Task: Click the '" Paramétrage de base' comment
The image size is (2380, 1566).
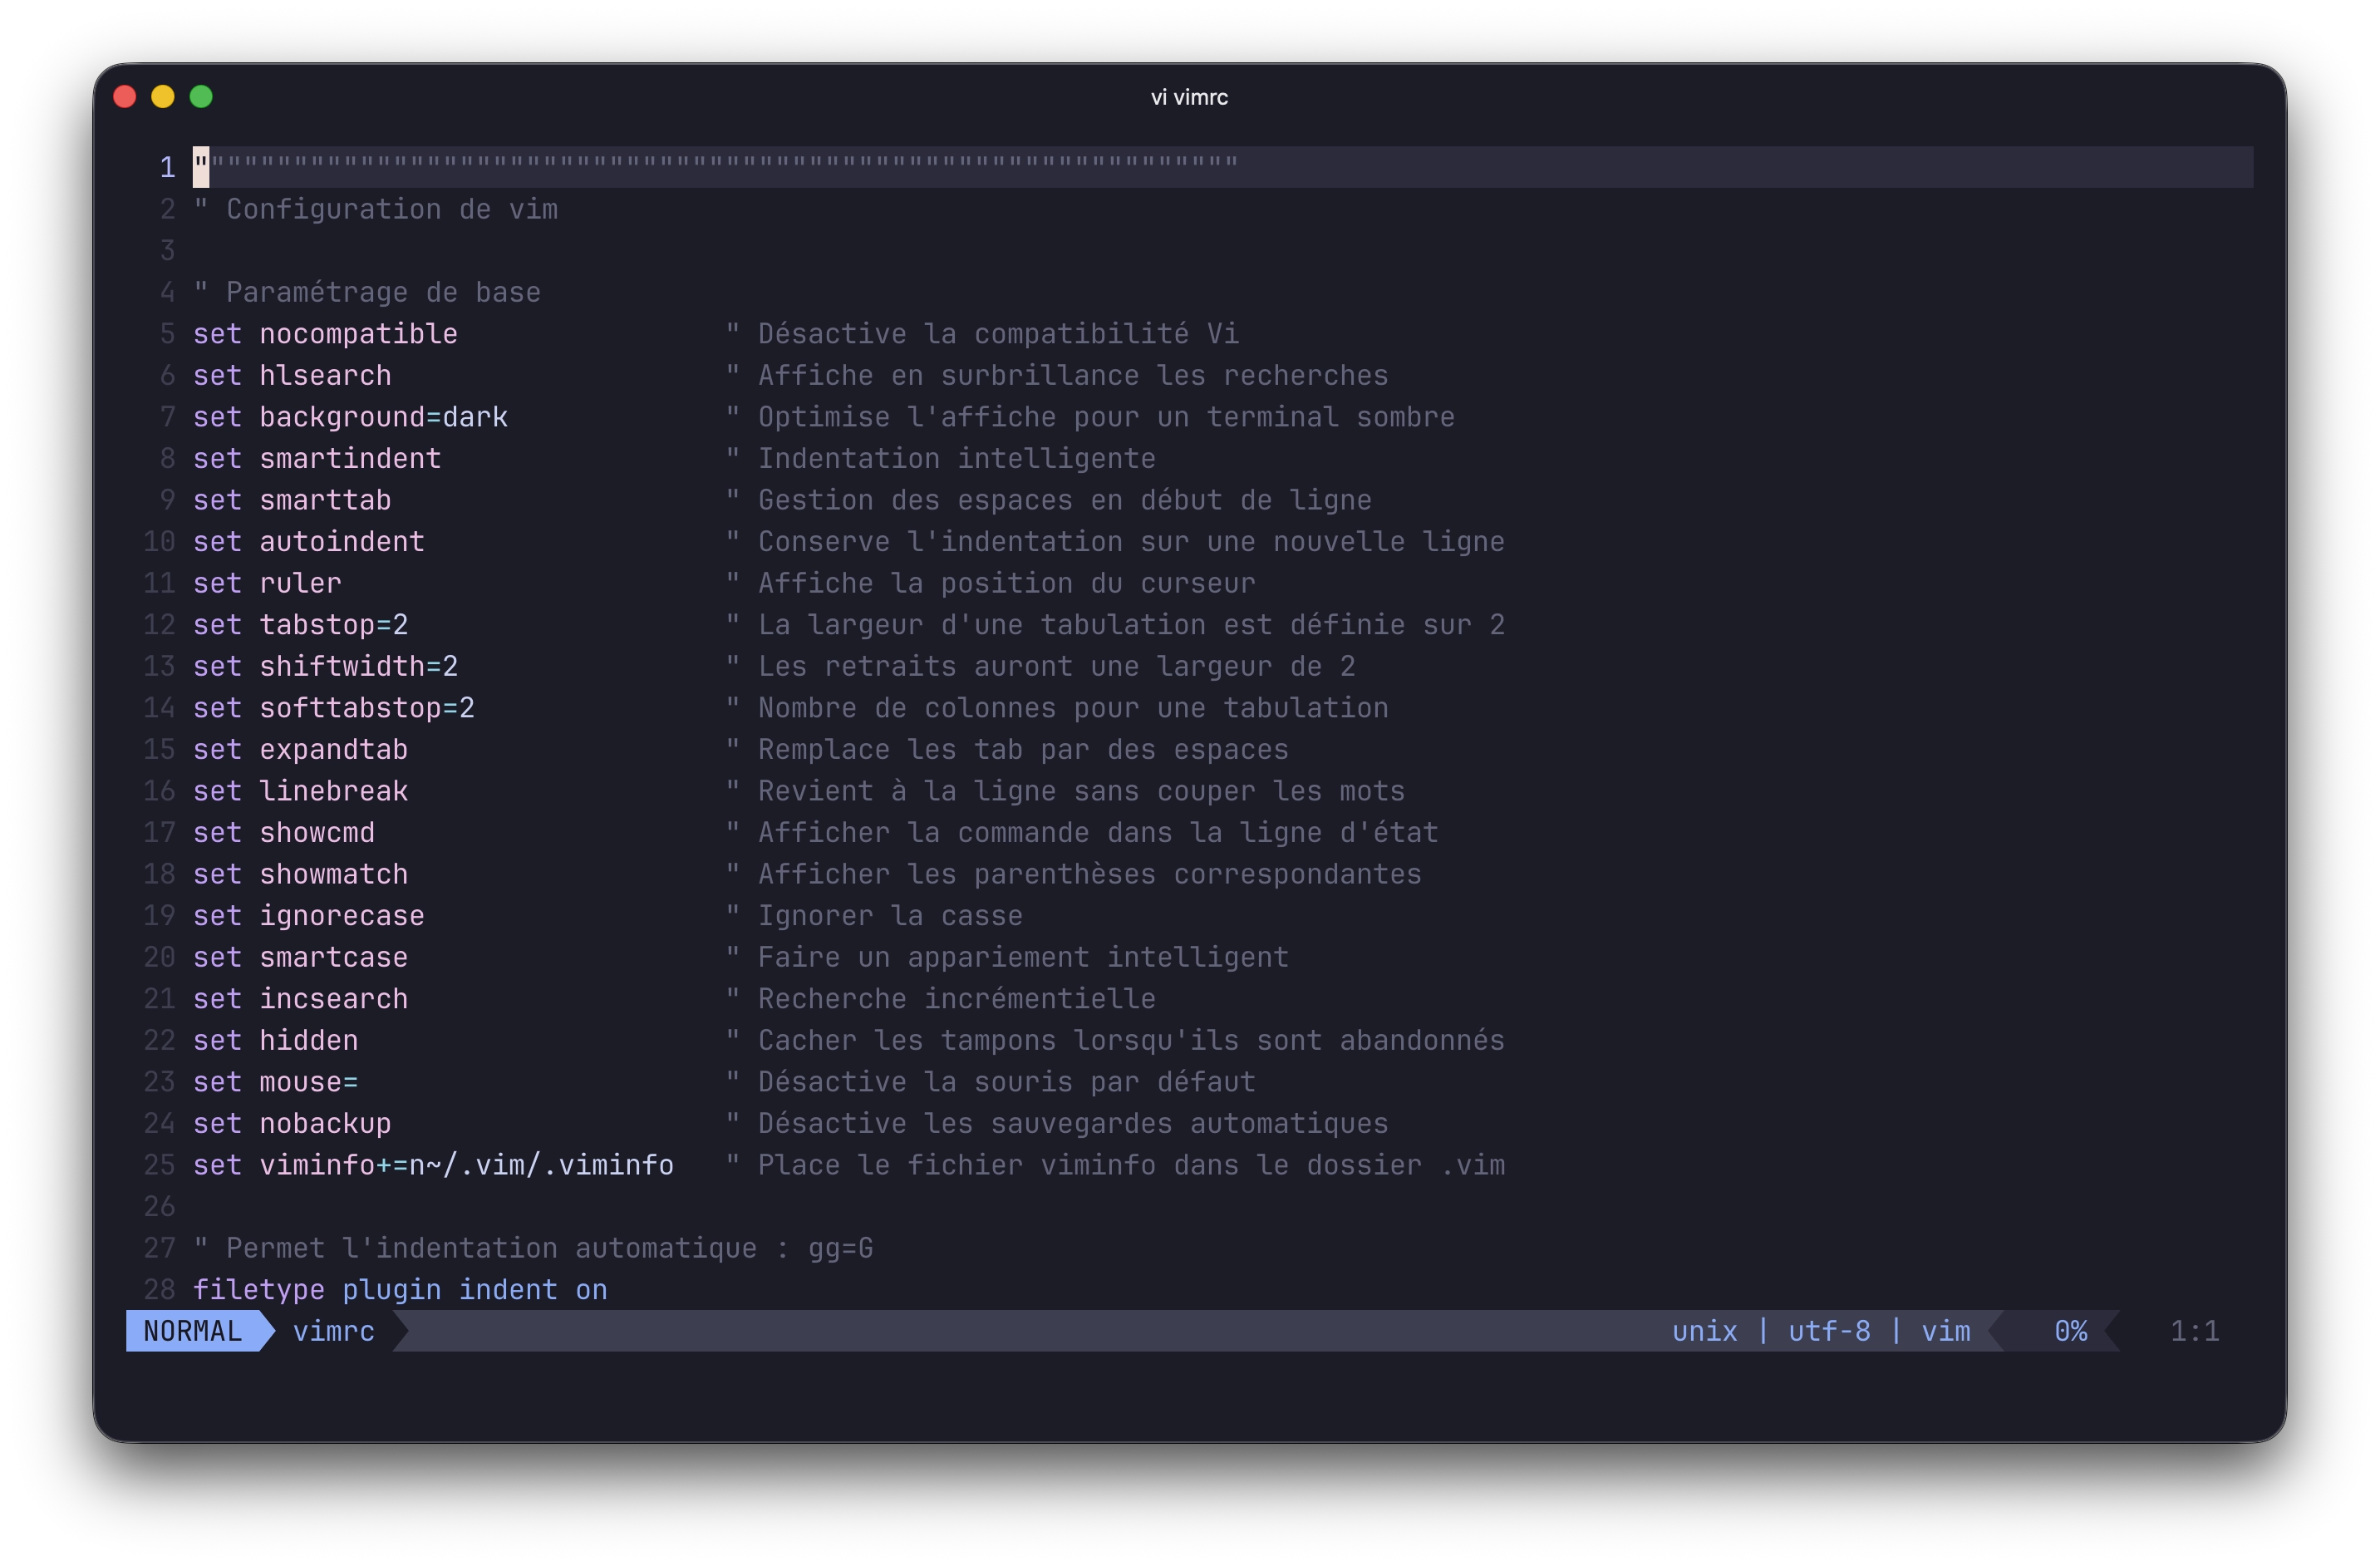Action: point(367,292)
